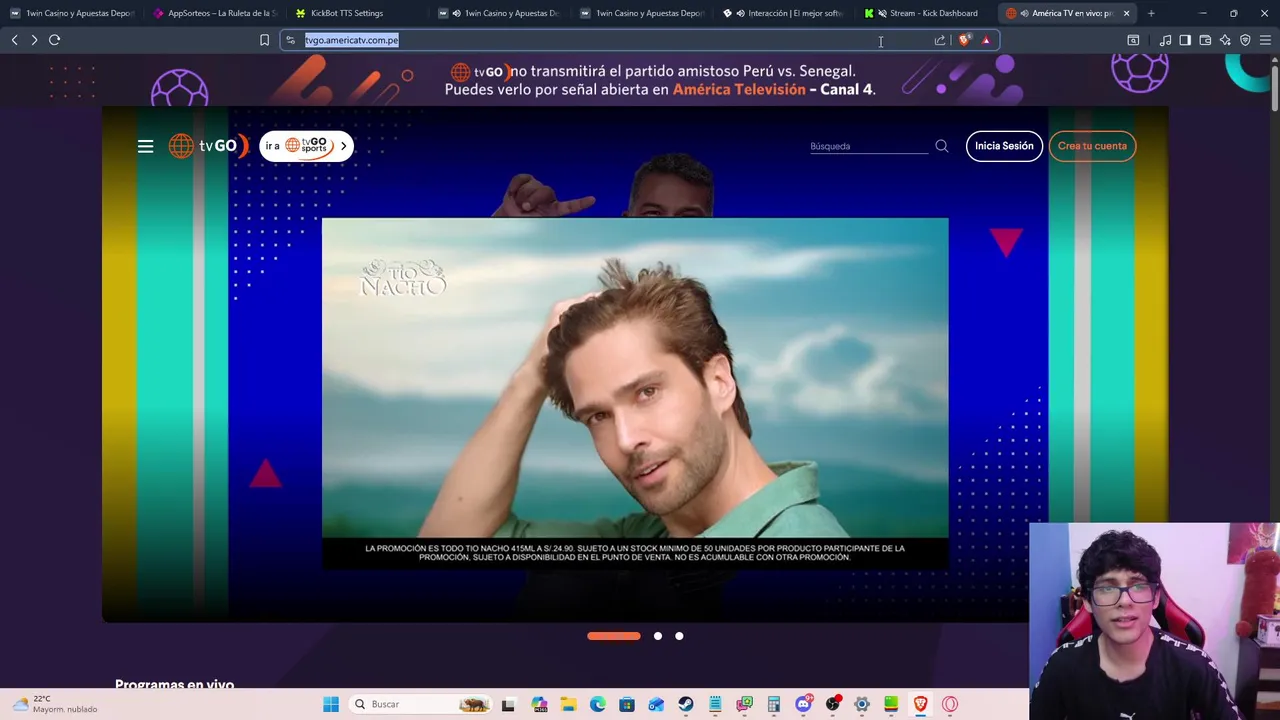Open a new tab with plus button
1280x720 pixels.
click(x=1151, y=13)
